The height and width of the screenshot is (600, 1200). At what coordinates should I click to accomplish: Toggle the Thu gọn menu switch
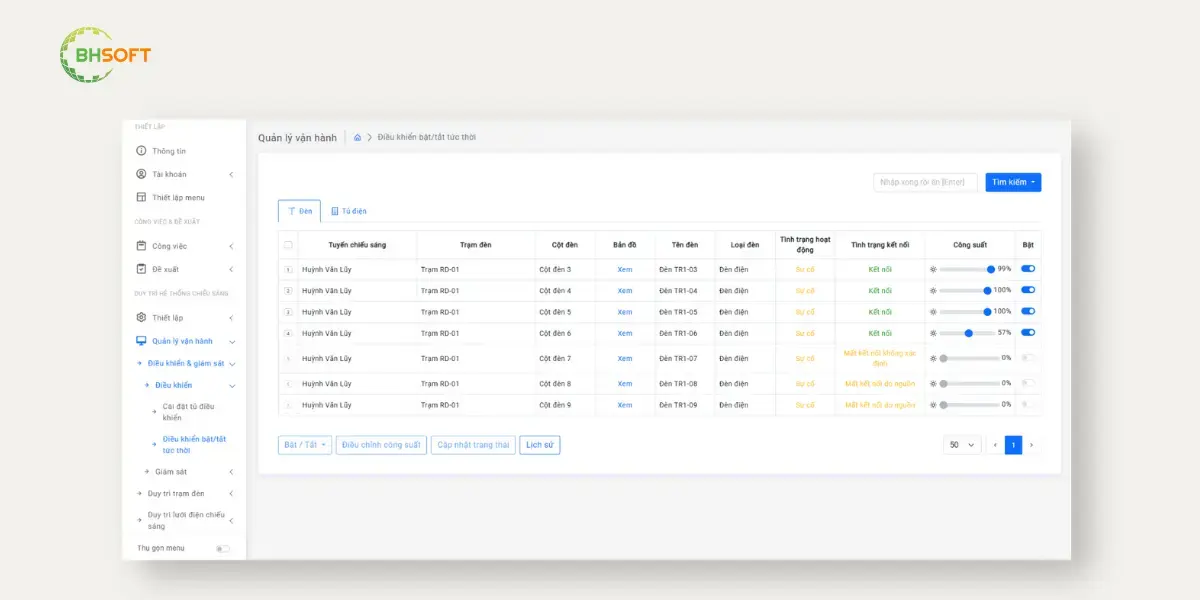[222, 548]
